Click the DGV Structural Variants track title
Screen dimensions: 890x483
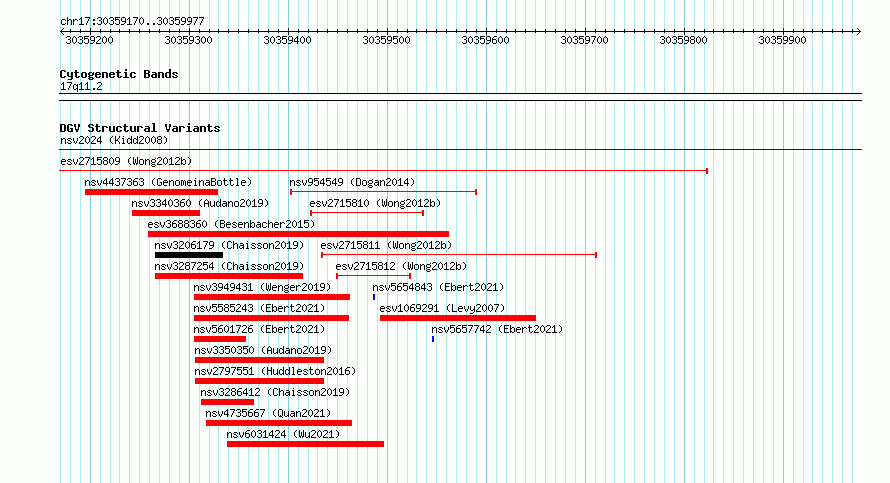(x=140, y=128)
